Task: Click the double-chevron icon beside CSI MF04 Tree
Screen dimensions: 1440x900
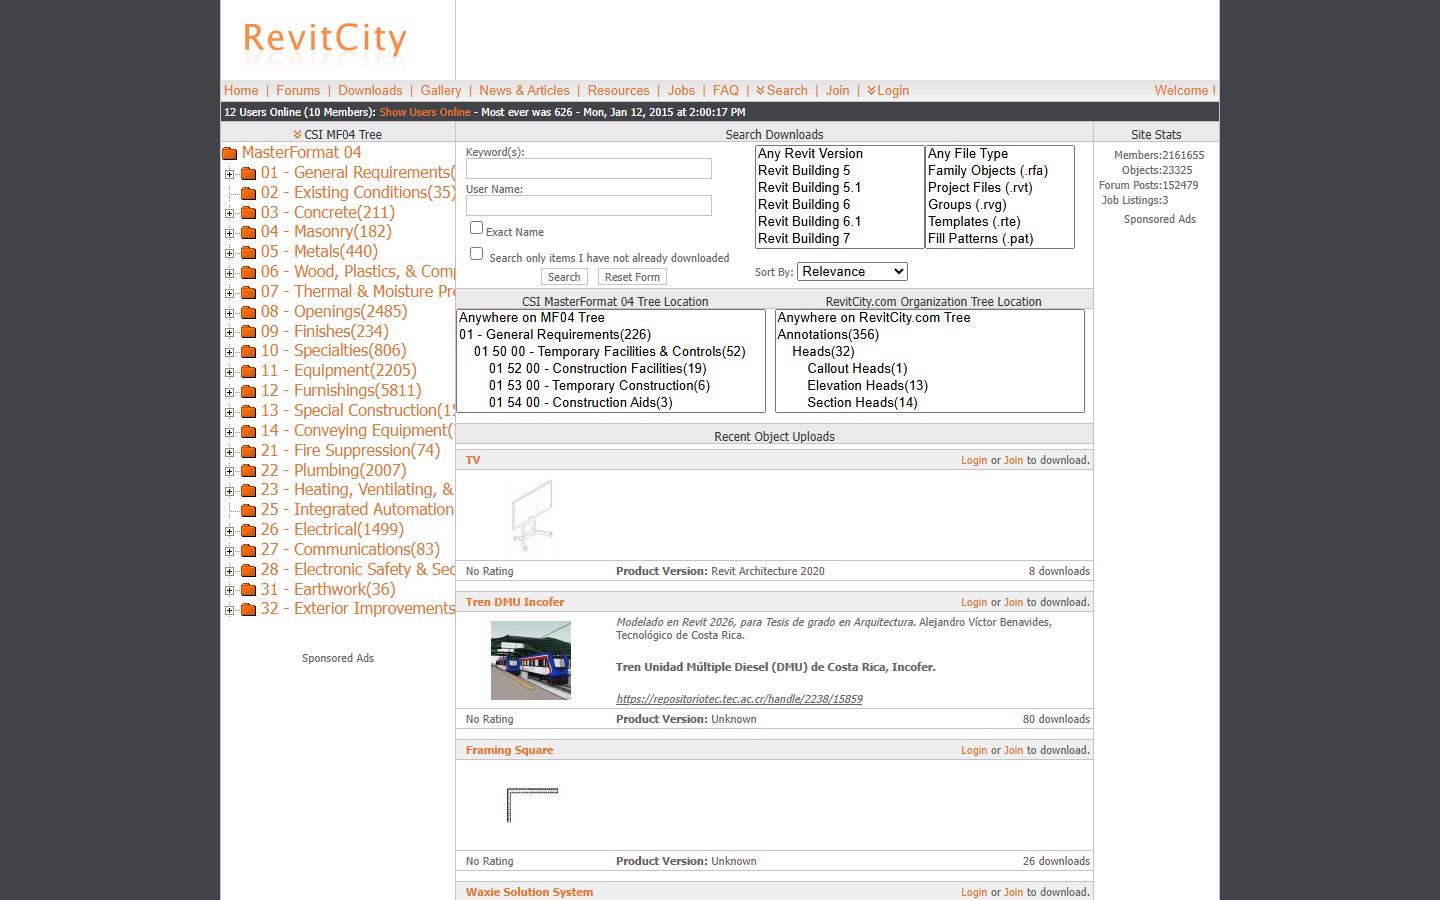Action: click(x=297, y=134)
